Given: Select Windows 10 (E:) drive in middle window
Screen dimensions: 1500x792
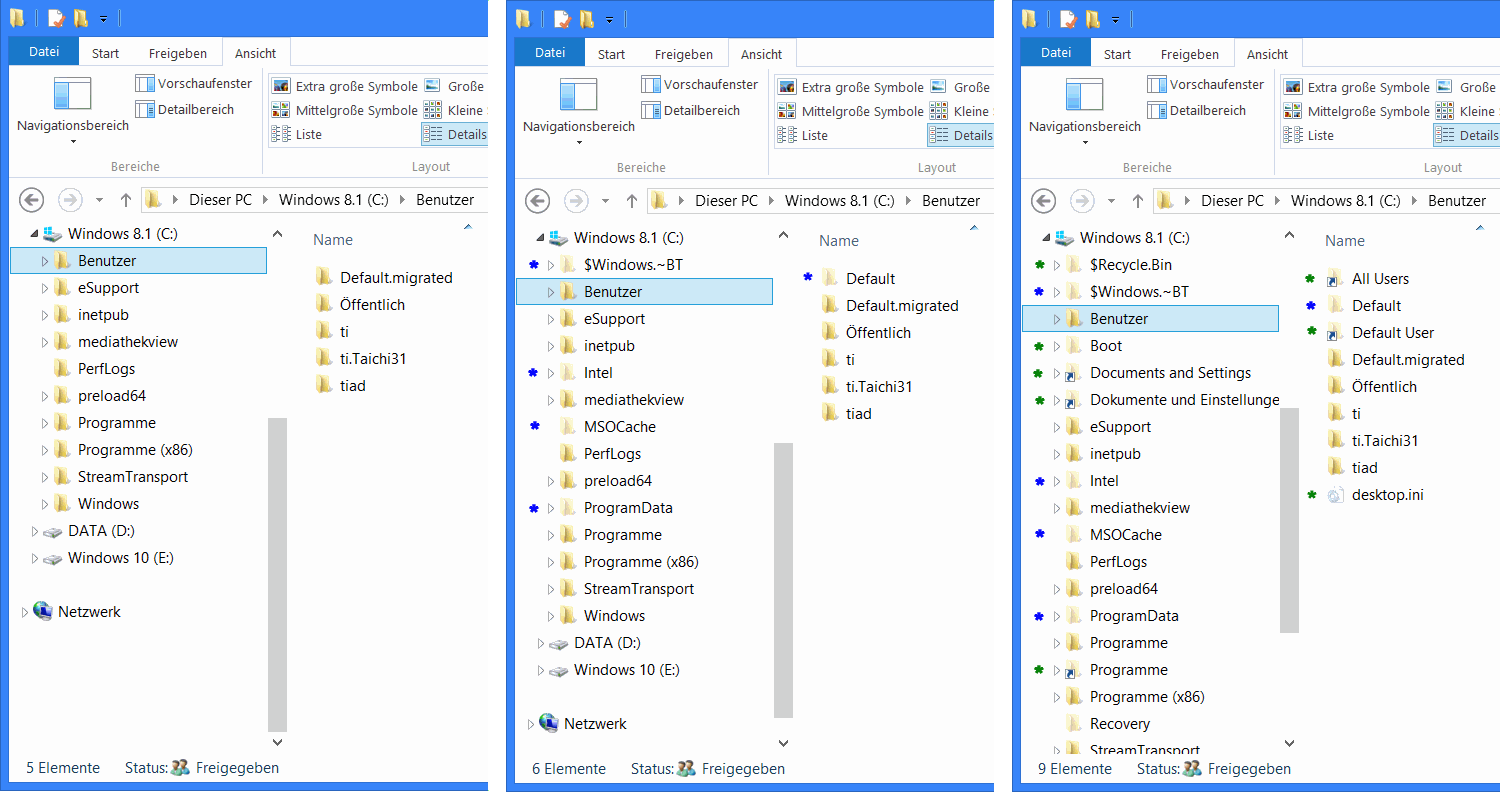Looking at the screenshot, I should pos(626,670).
